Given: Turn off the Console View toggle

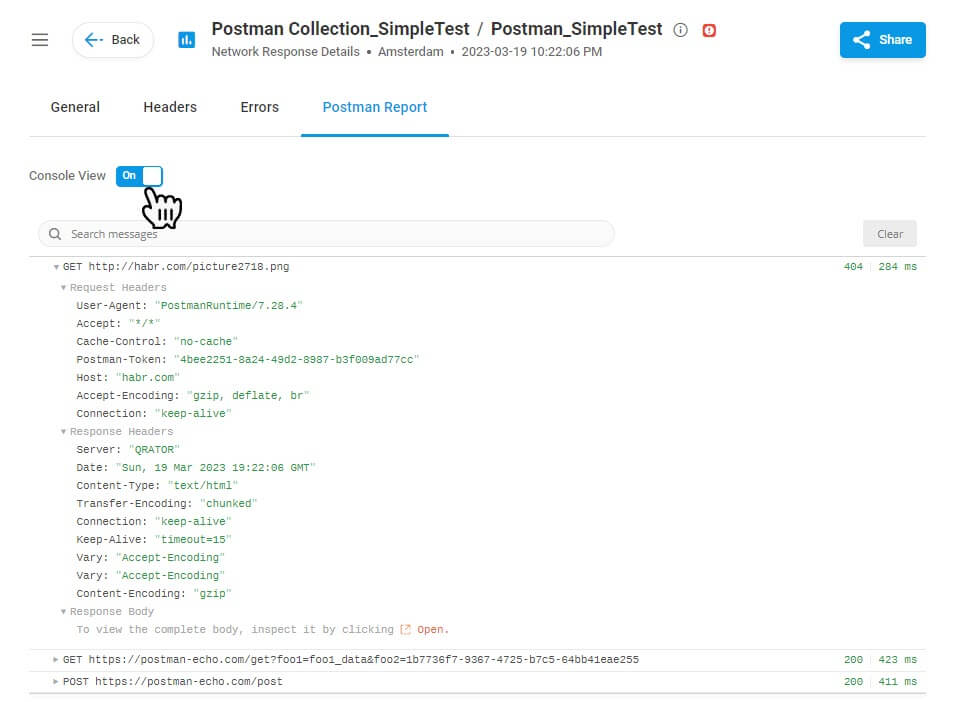Looking at the screenshot, I should 139,176.
